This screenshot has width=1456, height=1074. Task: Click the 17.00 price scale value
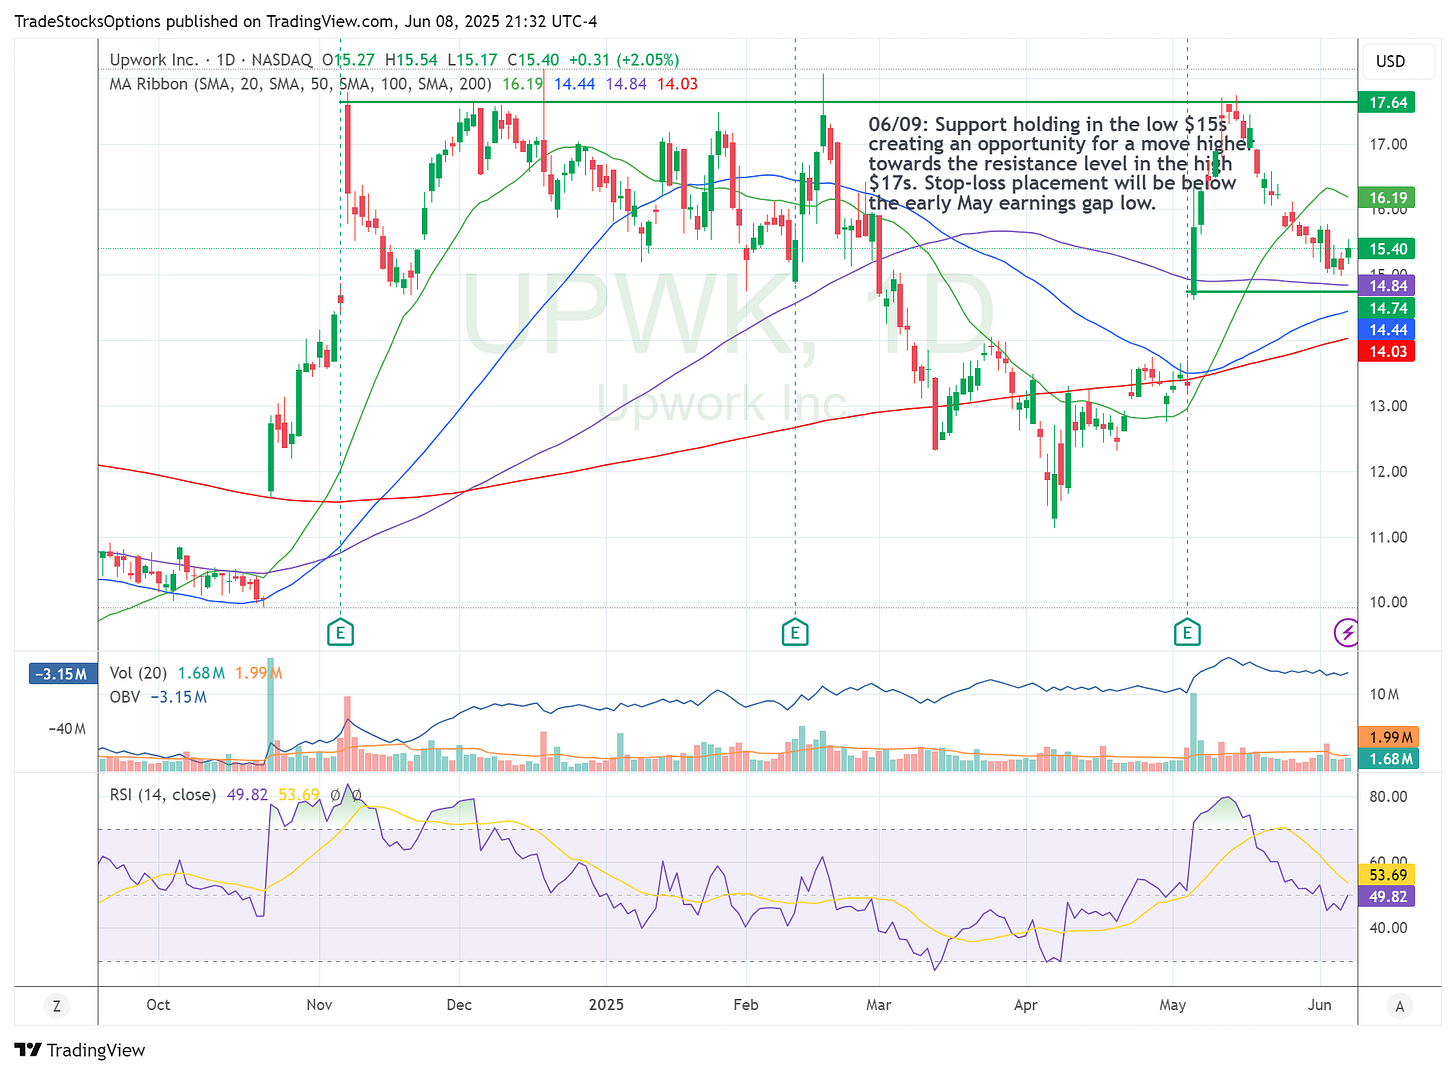coord(1388,144)
